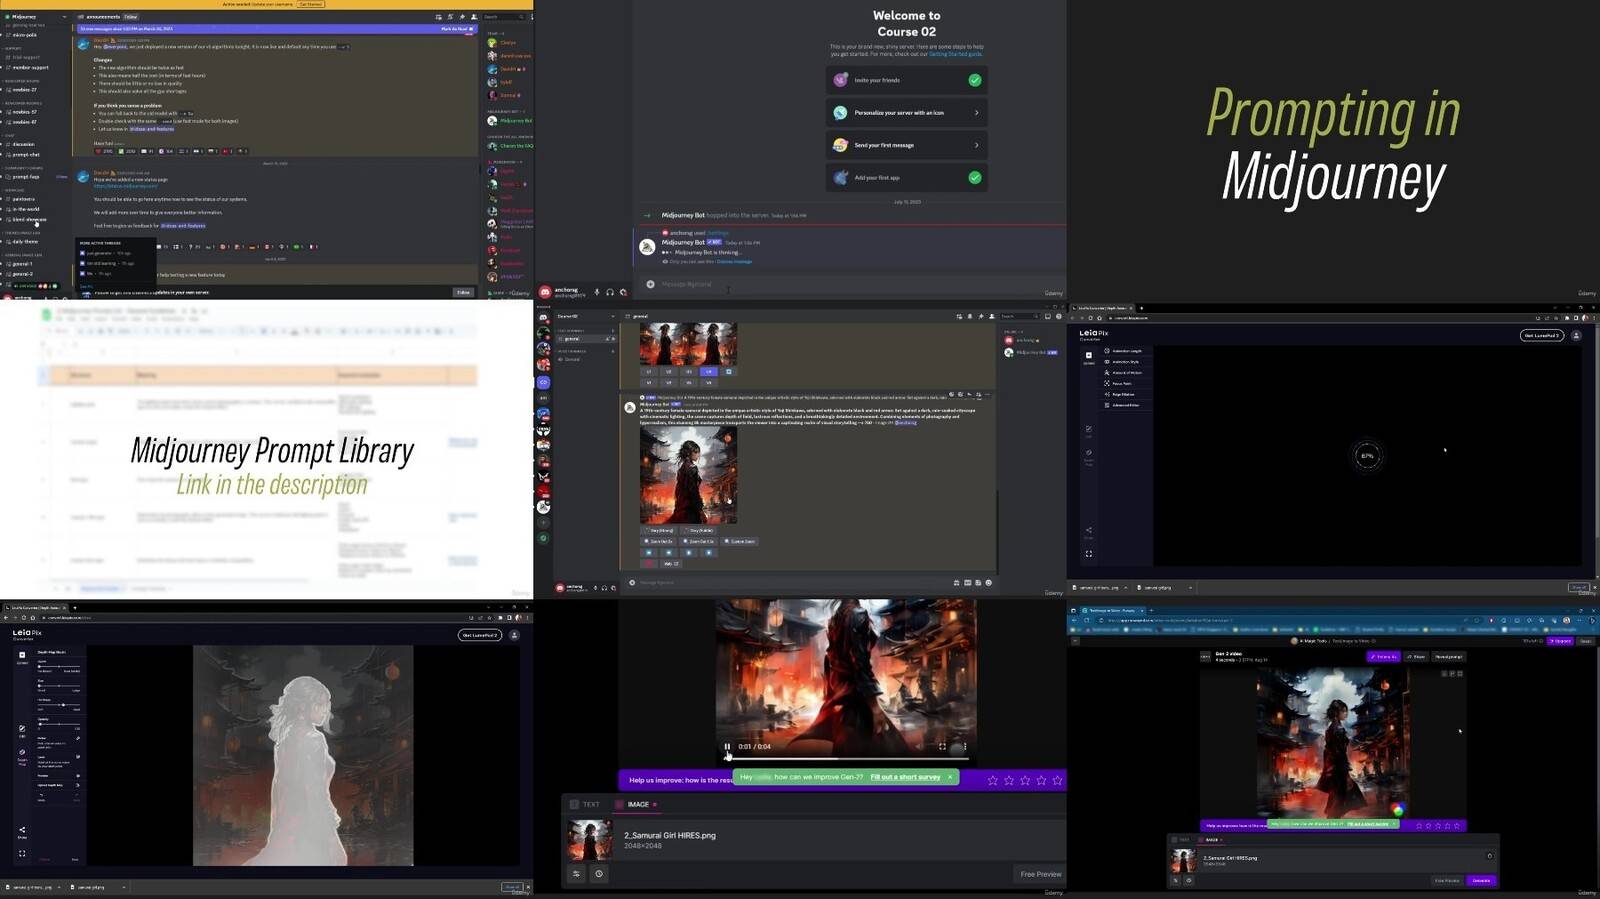Expand Personalize your server with an icon
Image resolution: width=1600 pixels, height=899 pixels.
pyautogui.click(x=976, y=113)
